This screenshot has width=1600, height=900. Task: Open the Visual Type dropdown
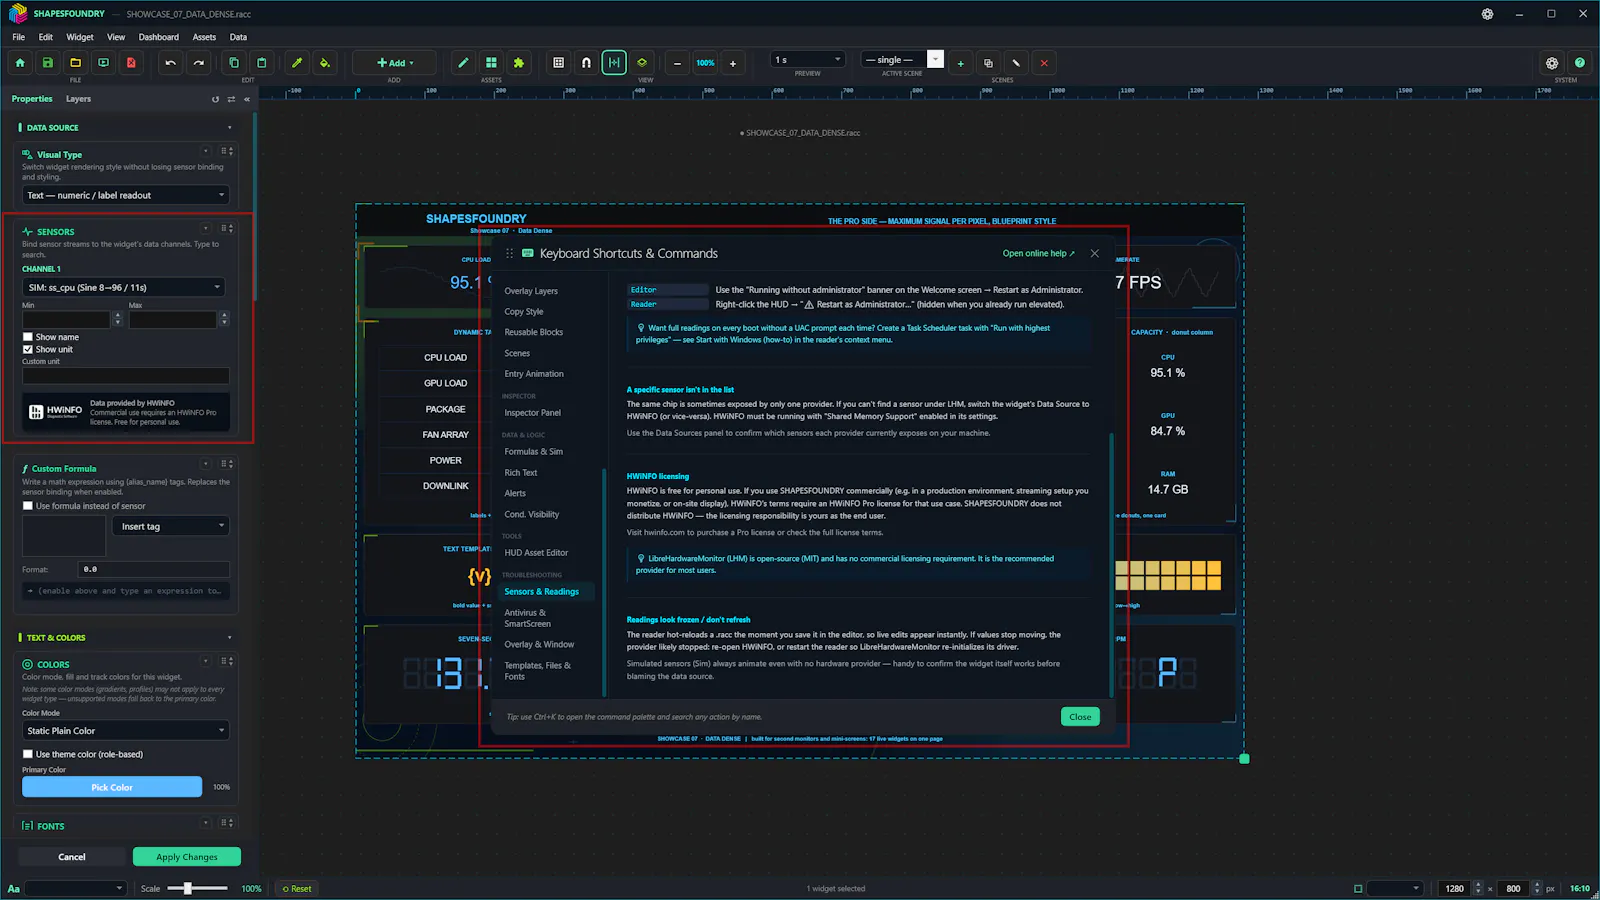[126, 195]
